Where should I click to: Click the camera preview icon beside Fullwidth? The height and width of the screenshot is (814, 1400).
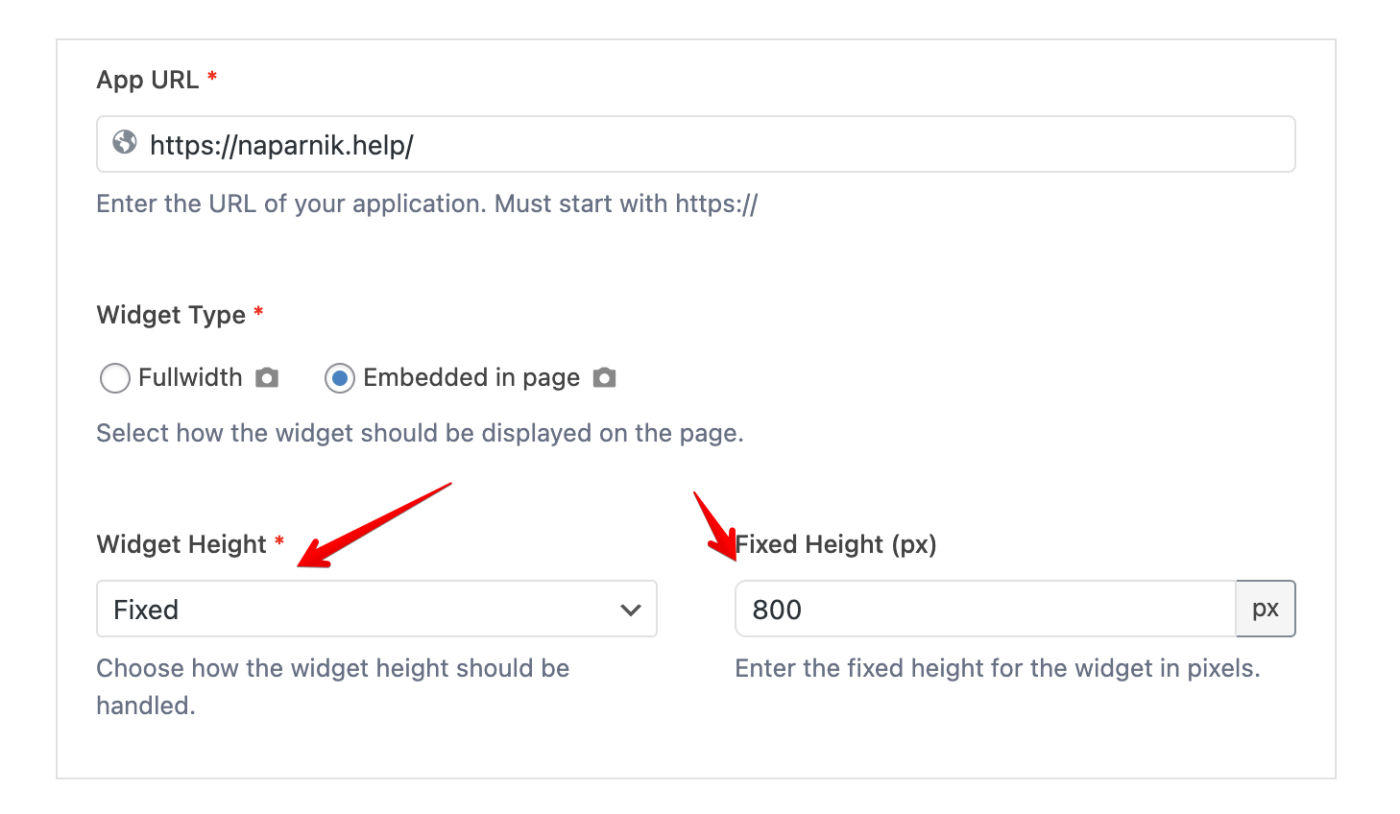click(x=266, y=378)
